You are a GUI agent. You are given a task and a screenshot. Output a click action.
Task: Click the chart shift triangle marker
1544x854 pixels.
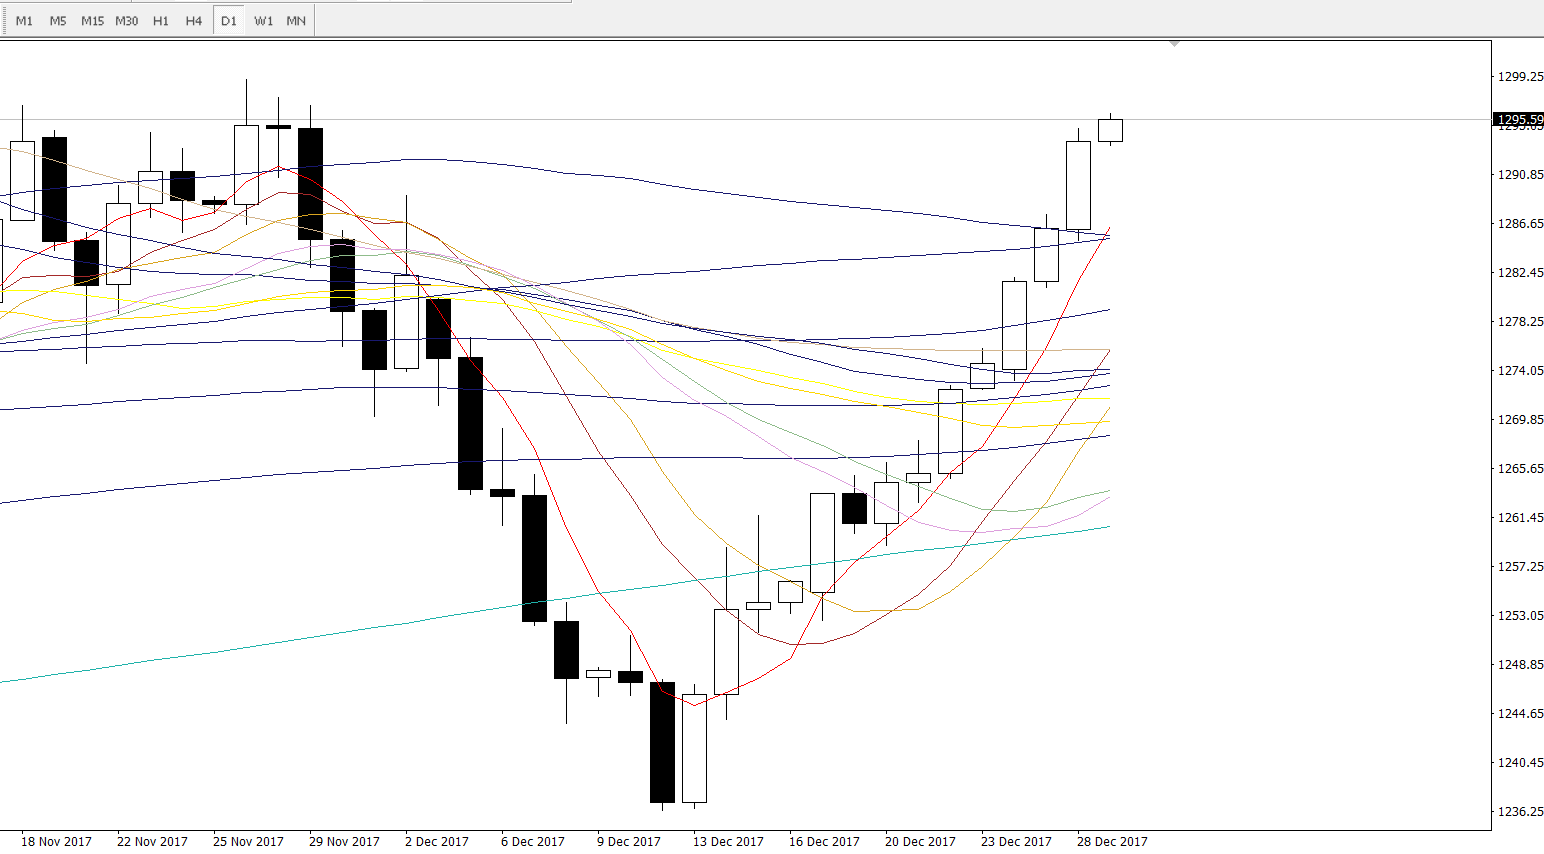(x=1174, y=44)
